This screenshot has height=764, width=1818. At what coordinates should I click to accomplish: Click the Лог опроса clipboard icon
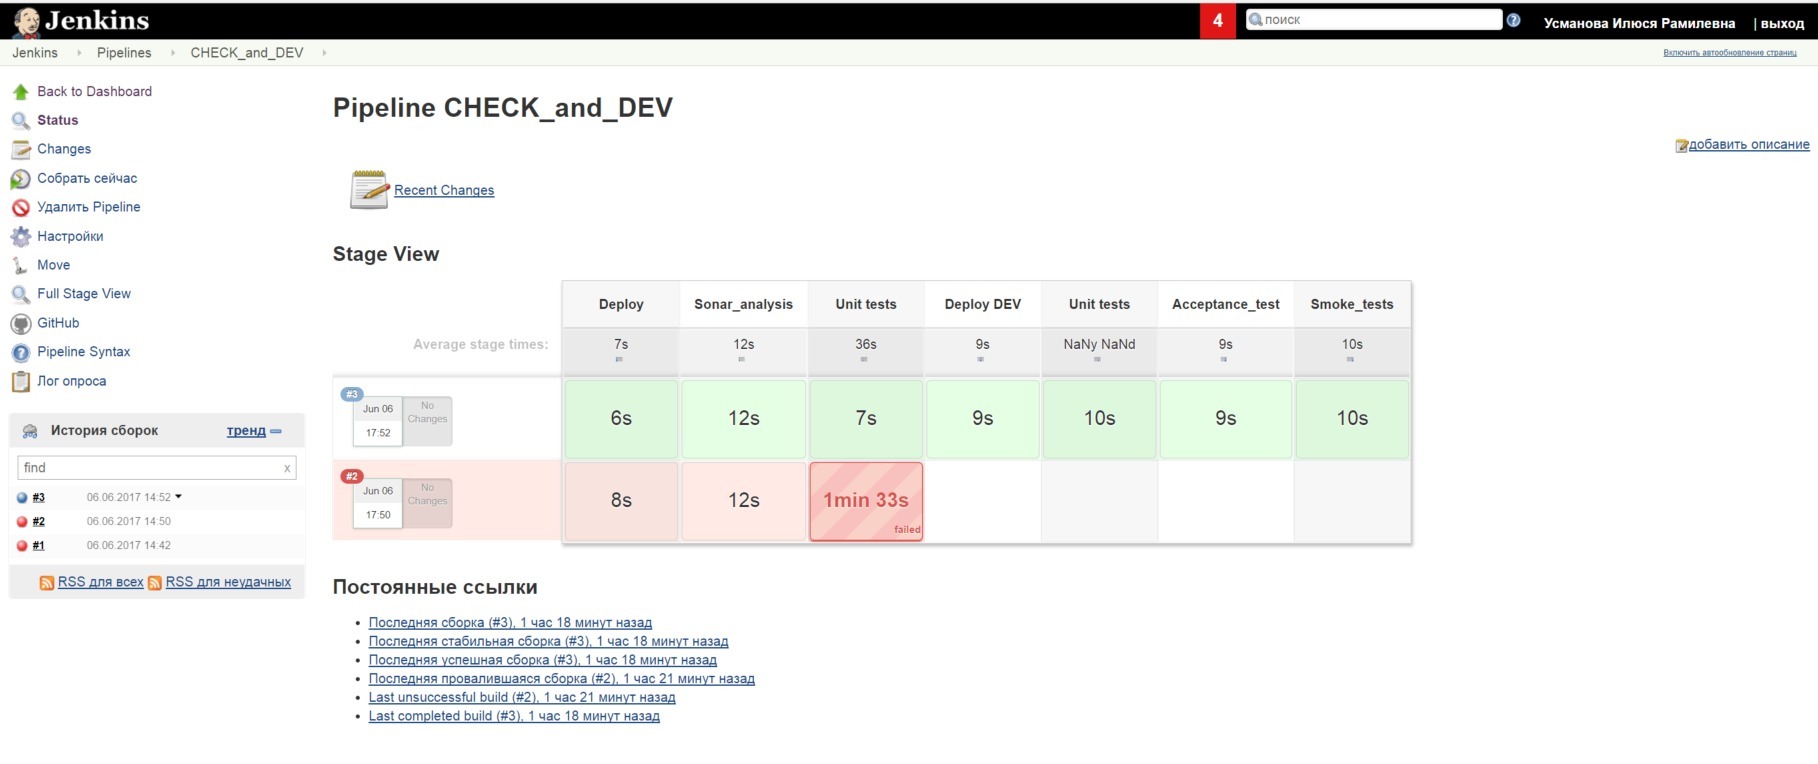coord(20,382)
